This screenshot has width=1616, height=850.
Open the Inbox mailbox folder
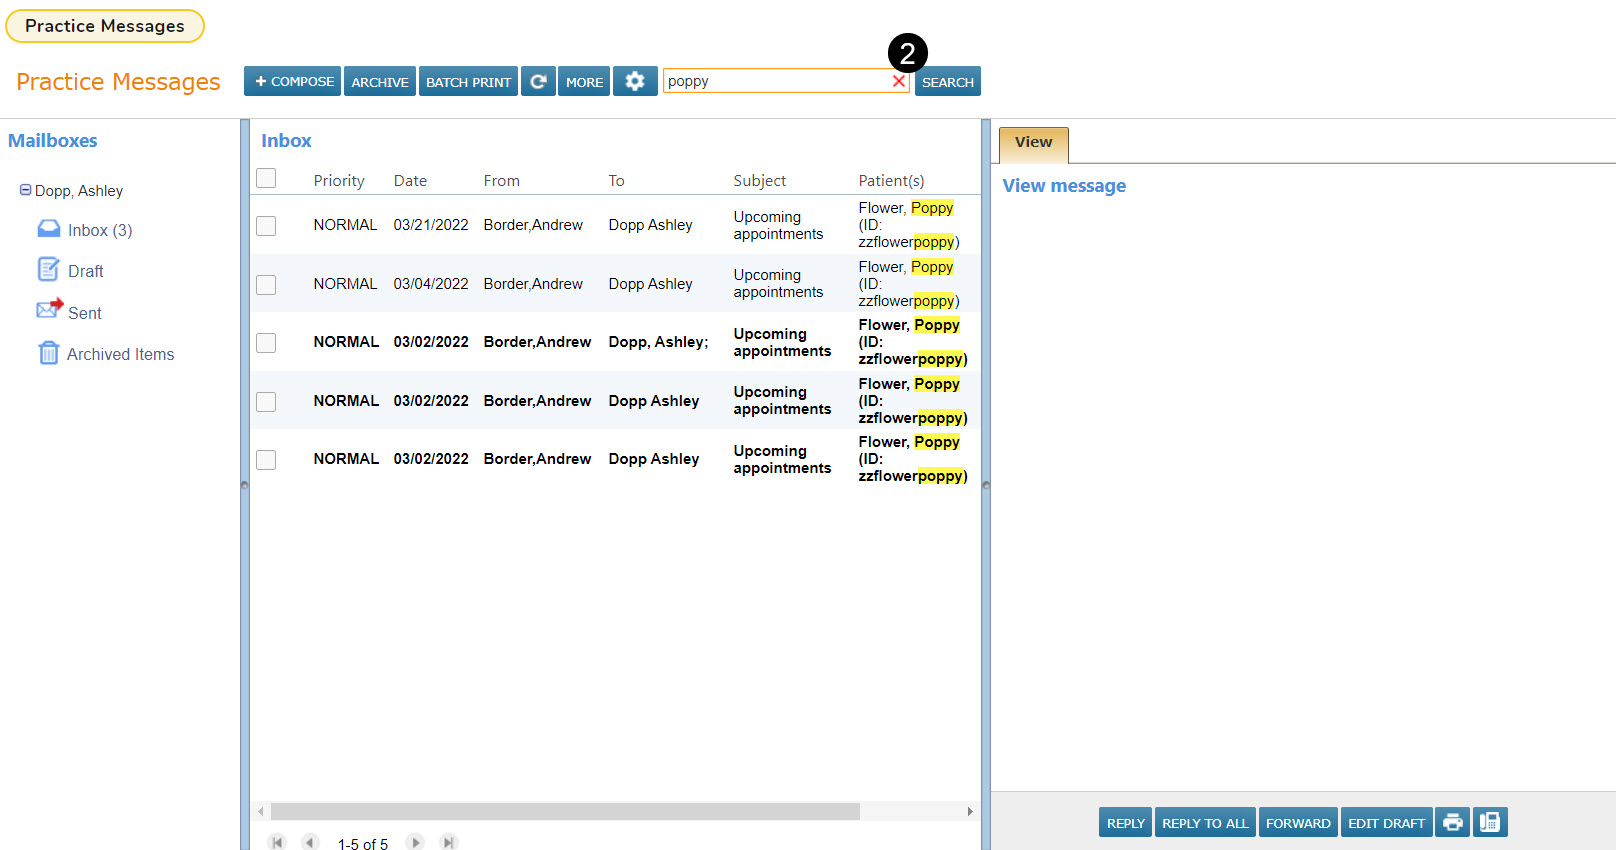coord(99,230)
